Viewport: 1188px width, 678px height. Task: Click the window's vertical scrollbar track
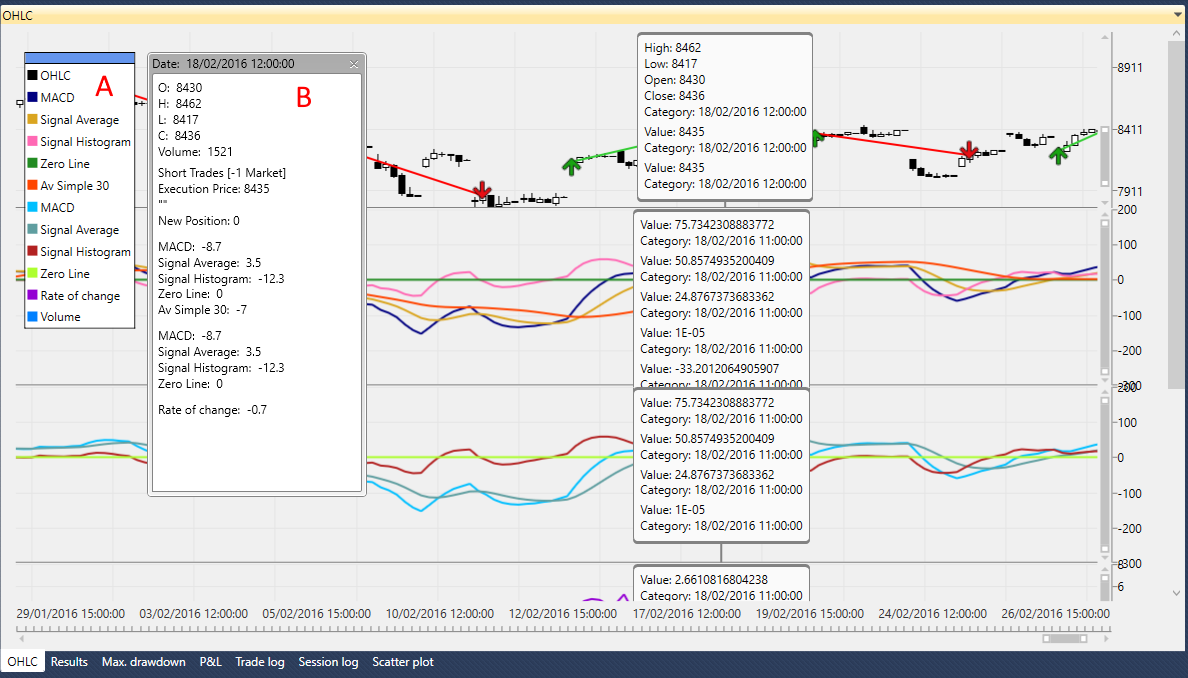coord(1177,314)
